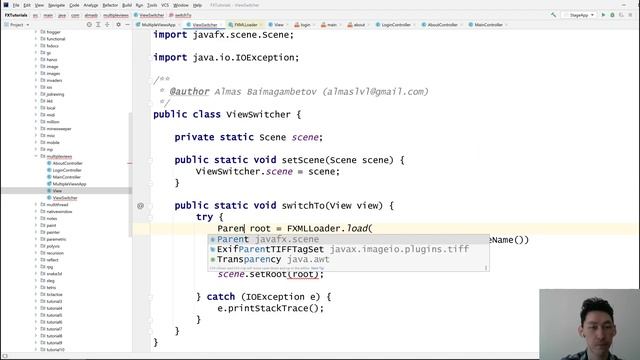The width and height of the screenshot is (640, 360).
Task: Expand the invaders package folder
Action: click(36, 80)
